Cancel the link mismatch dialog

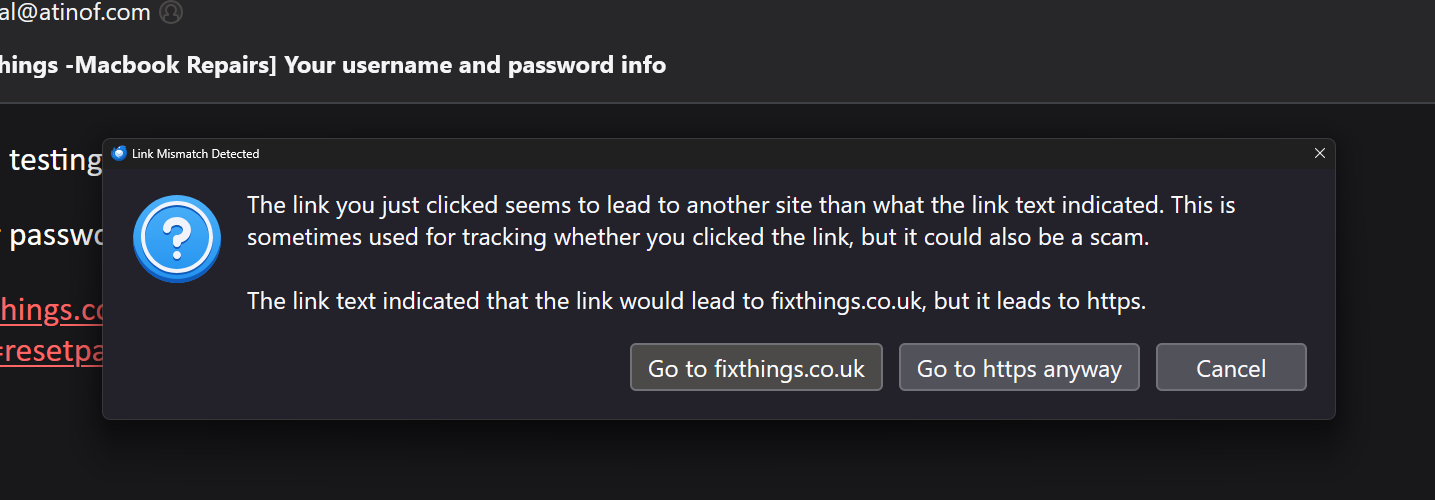1231,368
